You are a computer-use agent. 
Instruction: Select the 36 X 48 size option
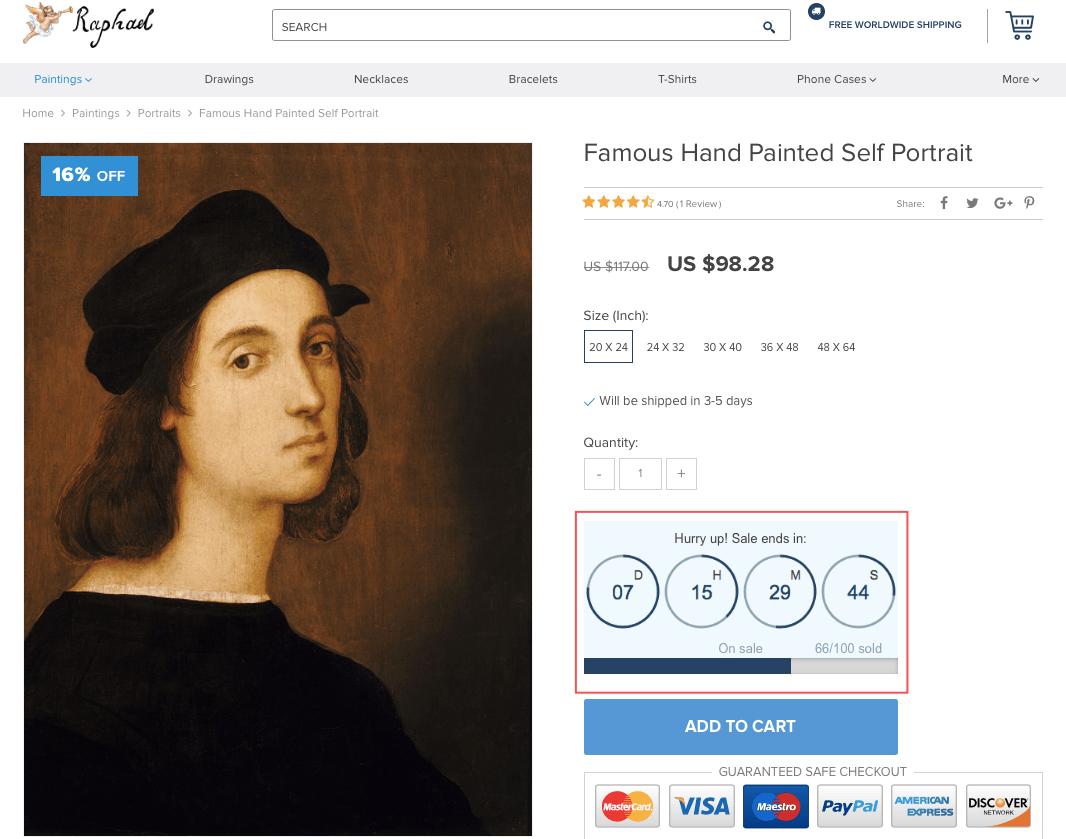pyautogui.click(x=779, y=347)
